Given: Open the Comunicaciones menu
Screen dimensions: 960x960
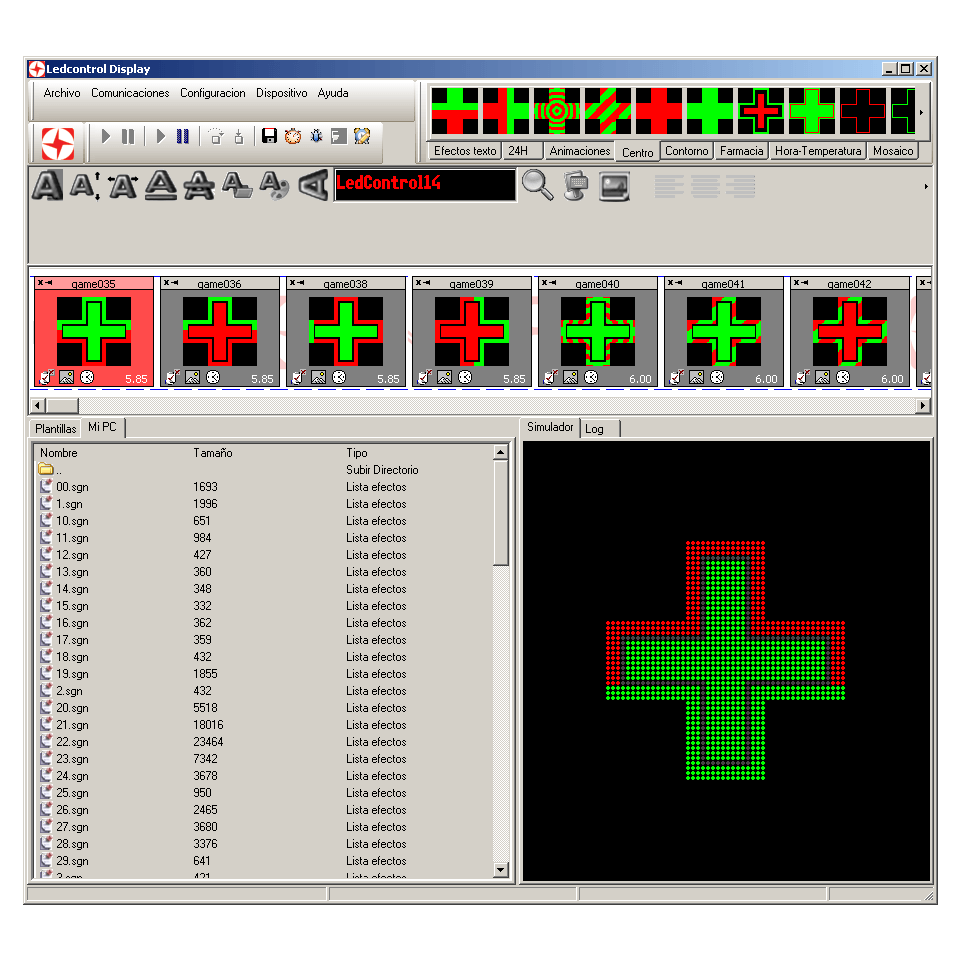Looking at the screenshot, I should coord(130,93).
